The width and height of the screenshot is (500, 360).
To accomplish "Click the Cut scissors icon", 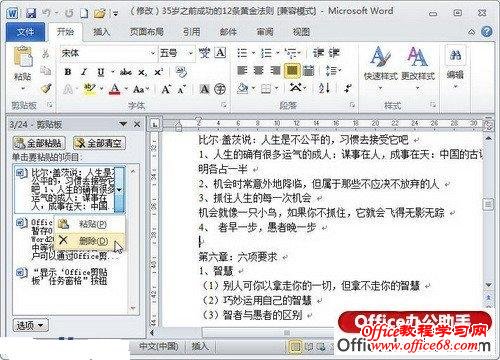I will tap(46, 53).
